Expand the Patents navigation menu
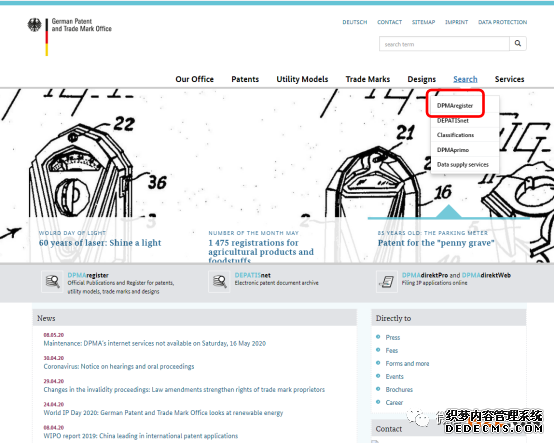Viewport: 554px width, 443px height. coord(245,79)
